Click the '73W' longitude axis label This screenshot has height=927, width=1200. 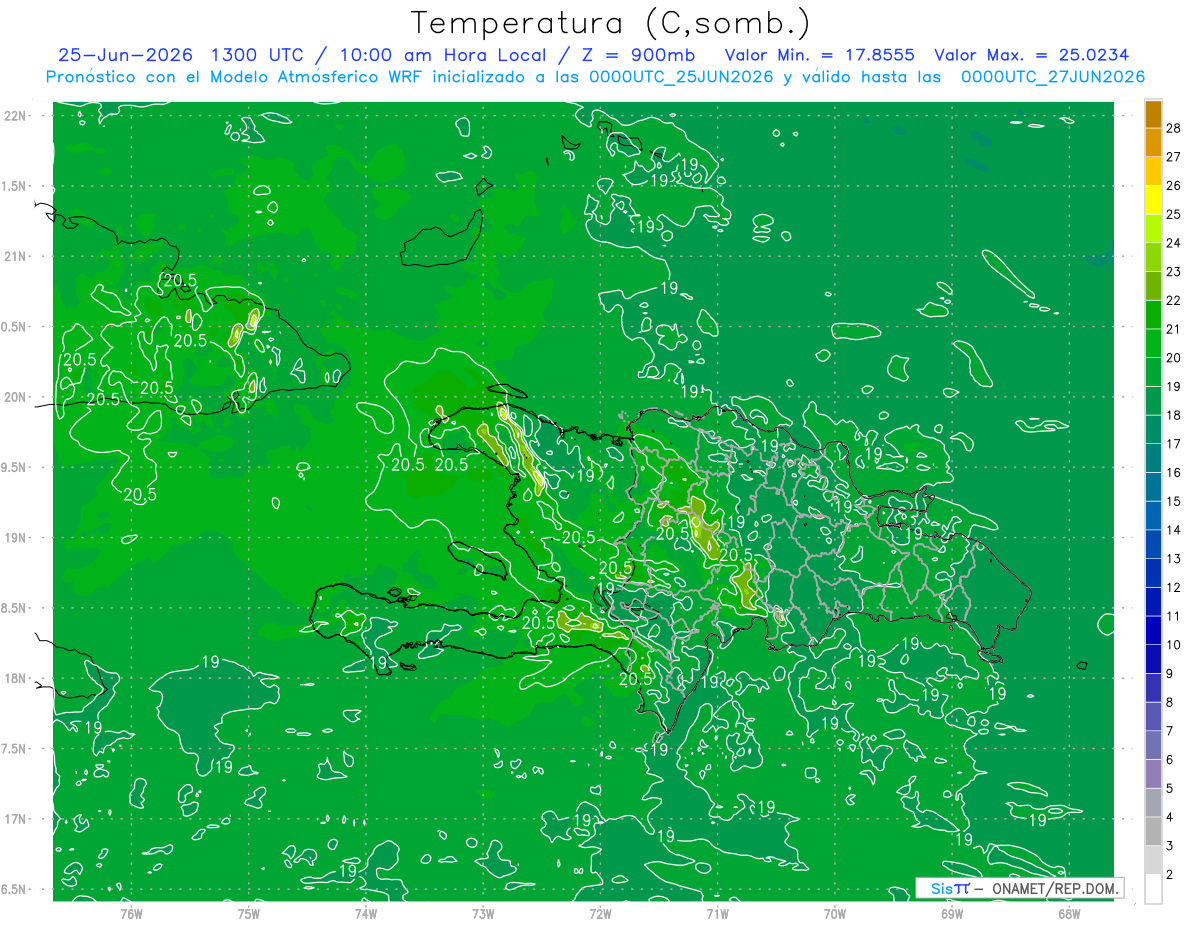pos(483,913)
